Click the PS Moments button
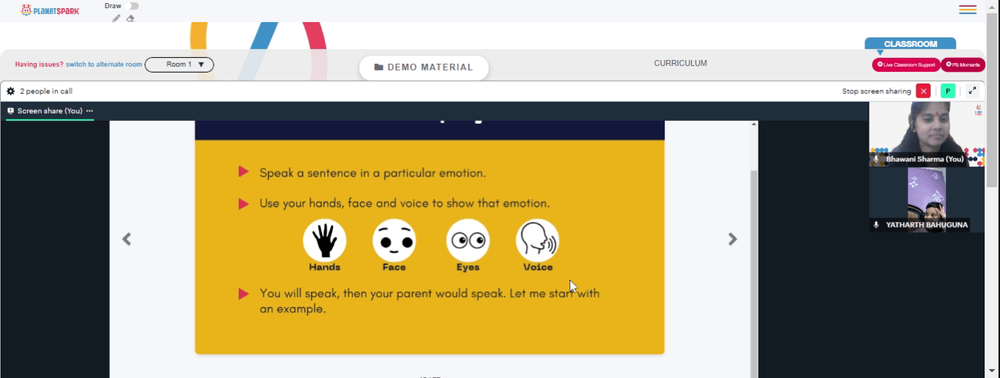 pos(963,64)
